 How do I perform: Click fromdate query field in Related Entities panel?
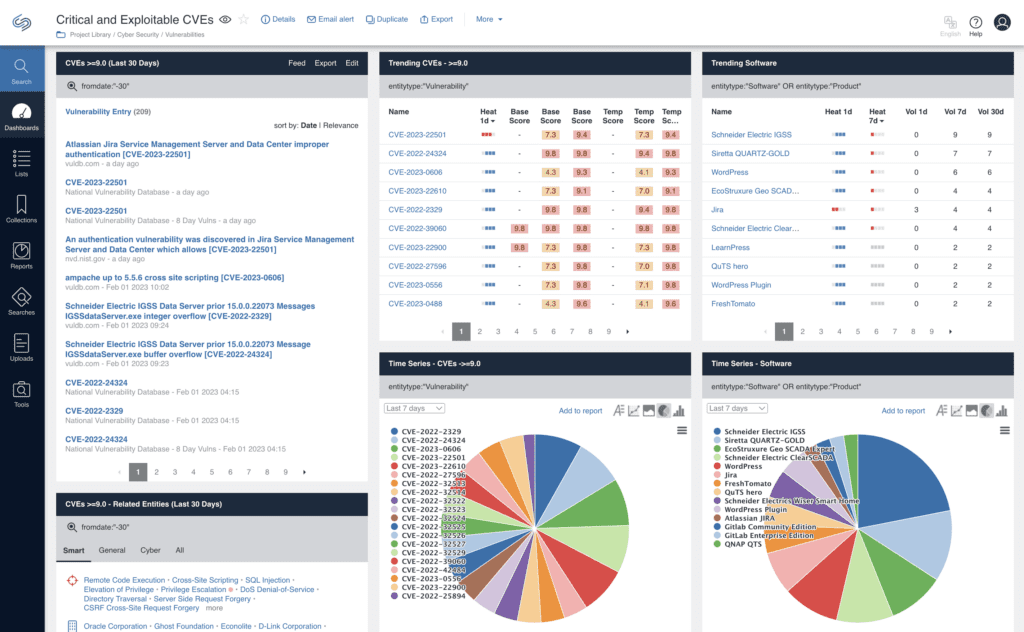coord(212,527)
